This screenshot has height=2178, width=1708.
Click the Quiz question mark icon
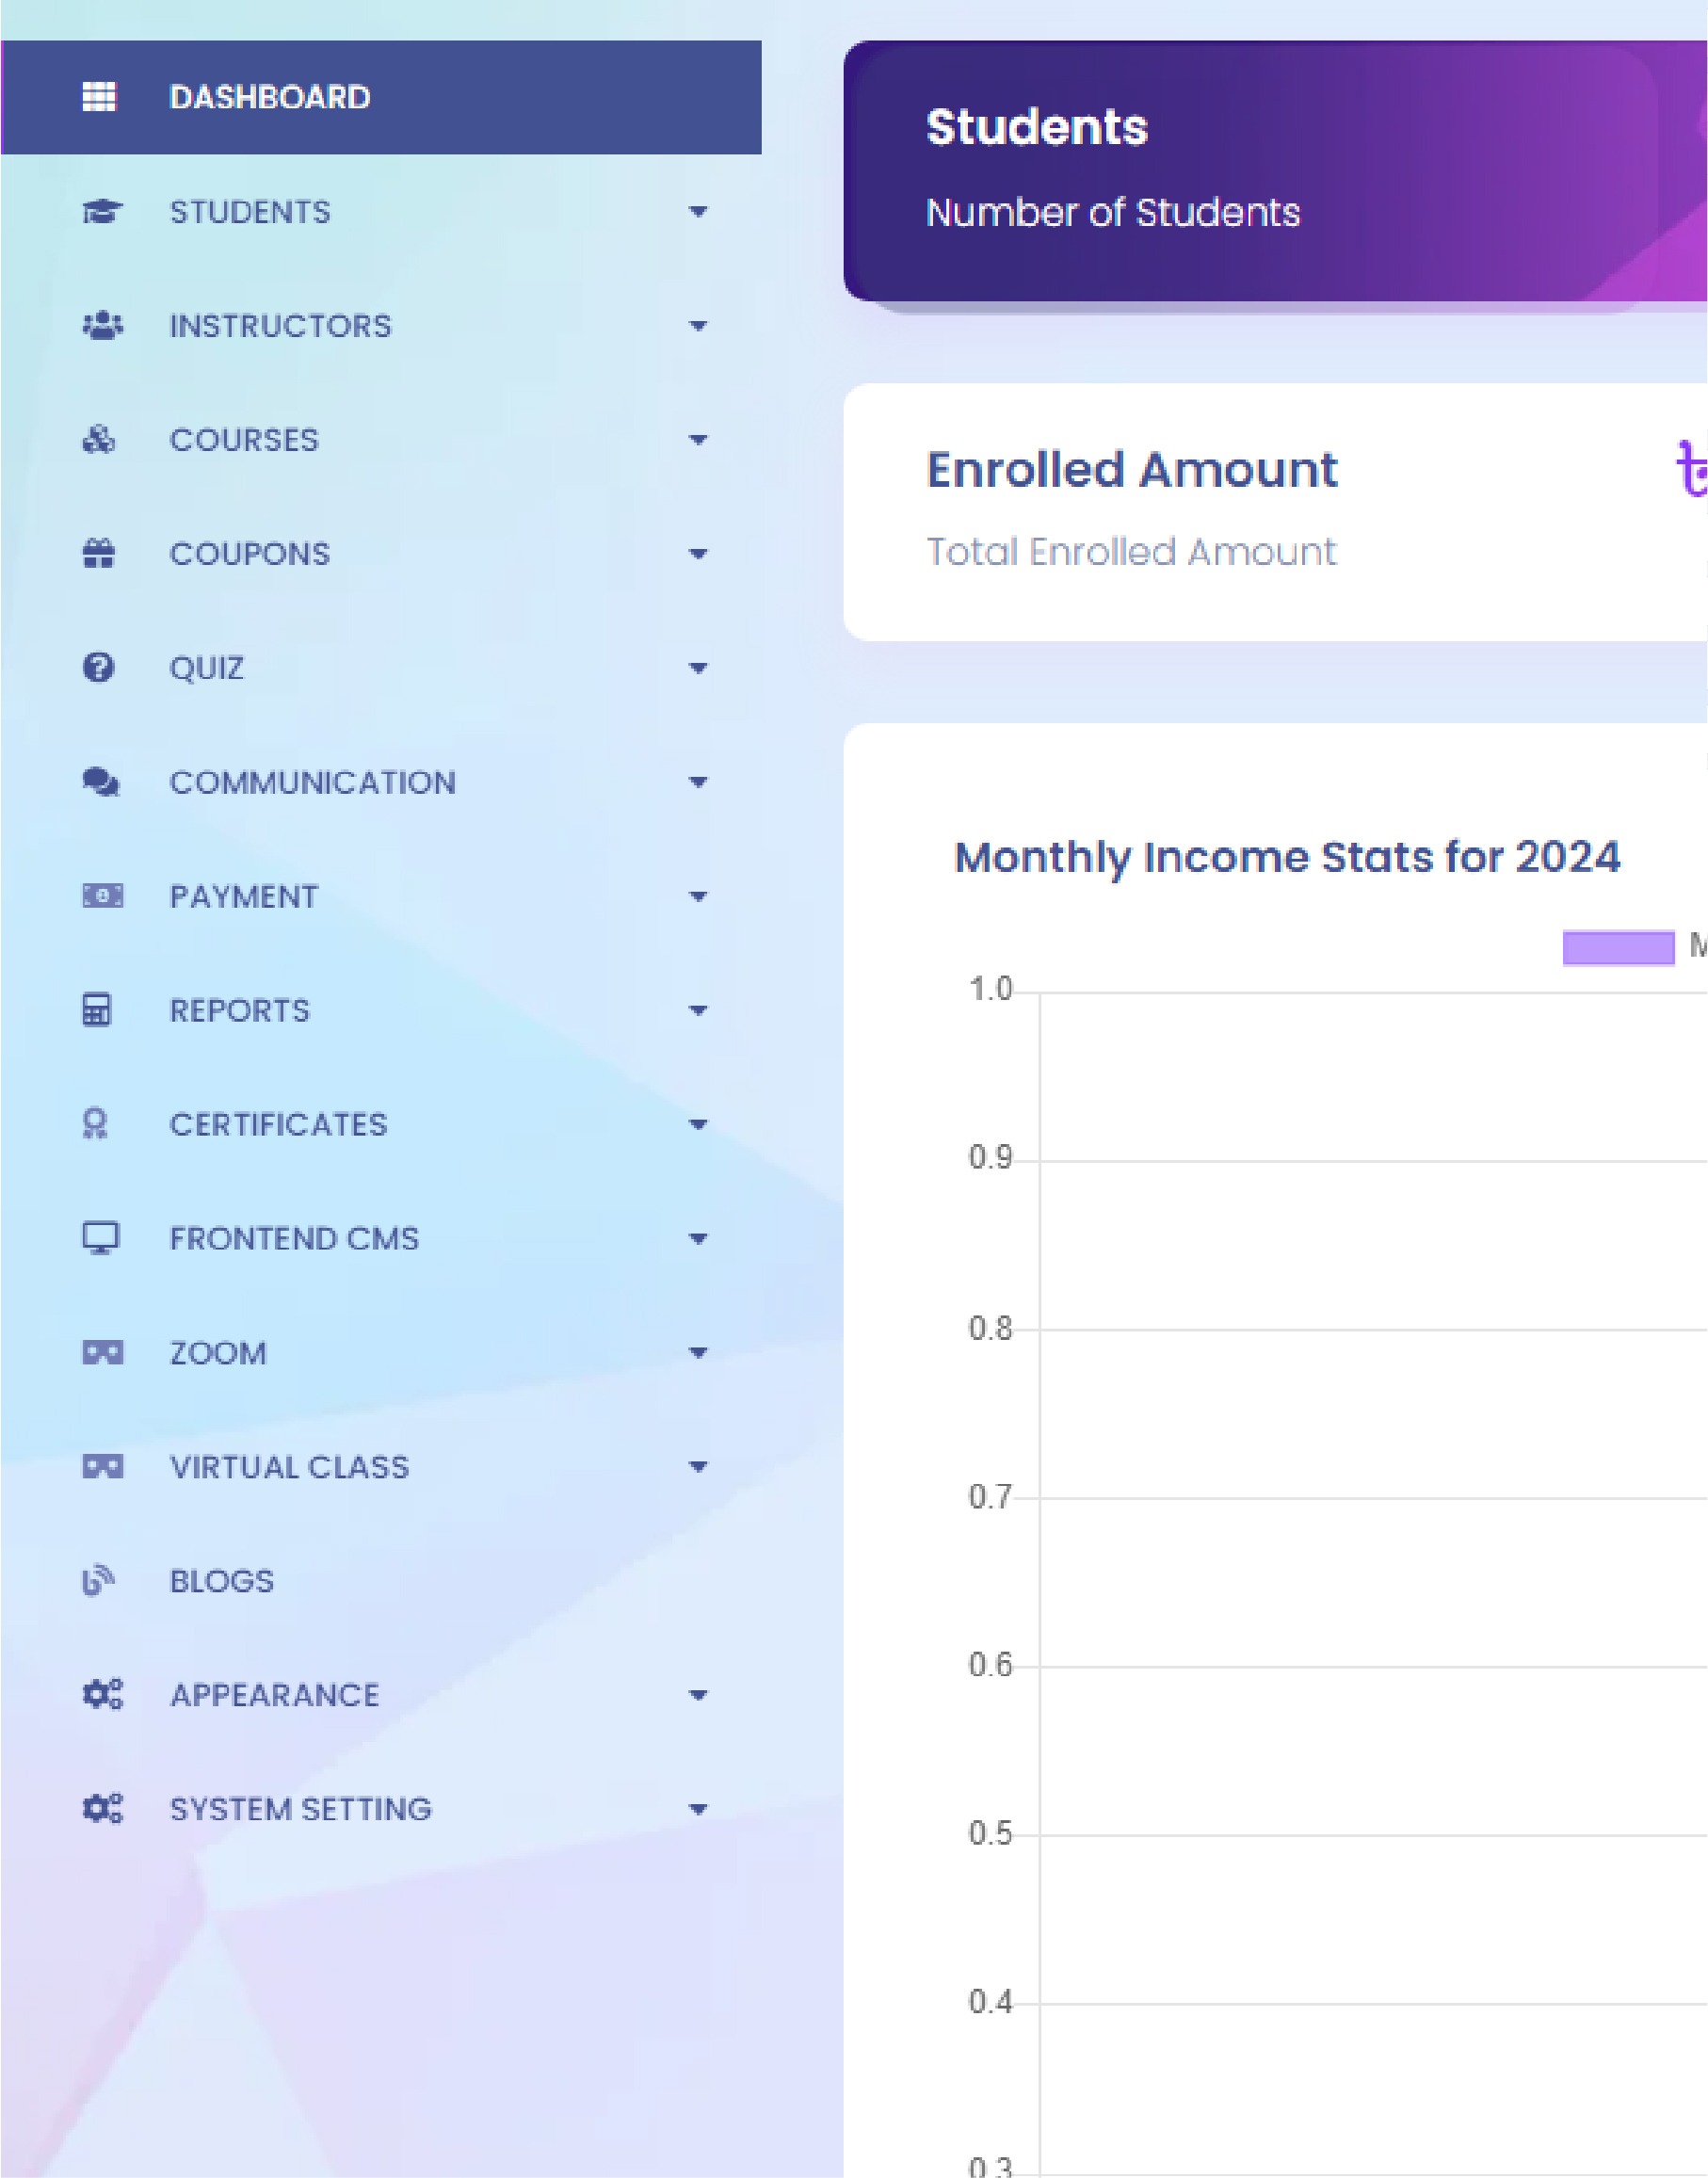[x=98, y=668]
